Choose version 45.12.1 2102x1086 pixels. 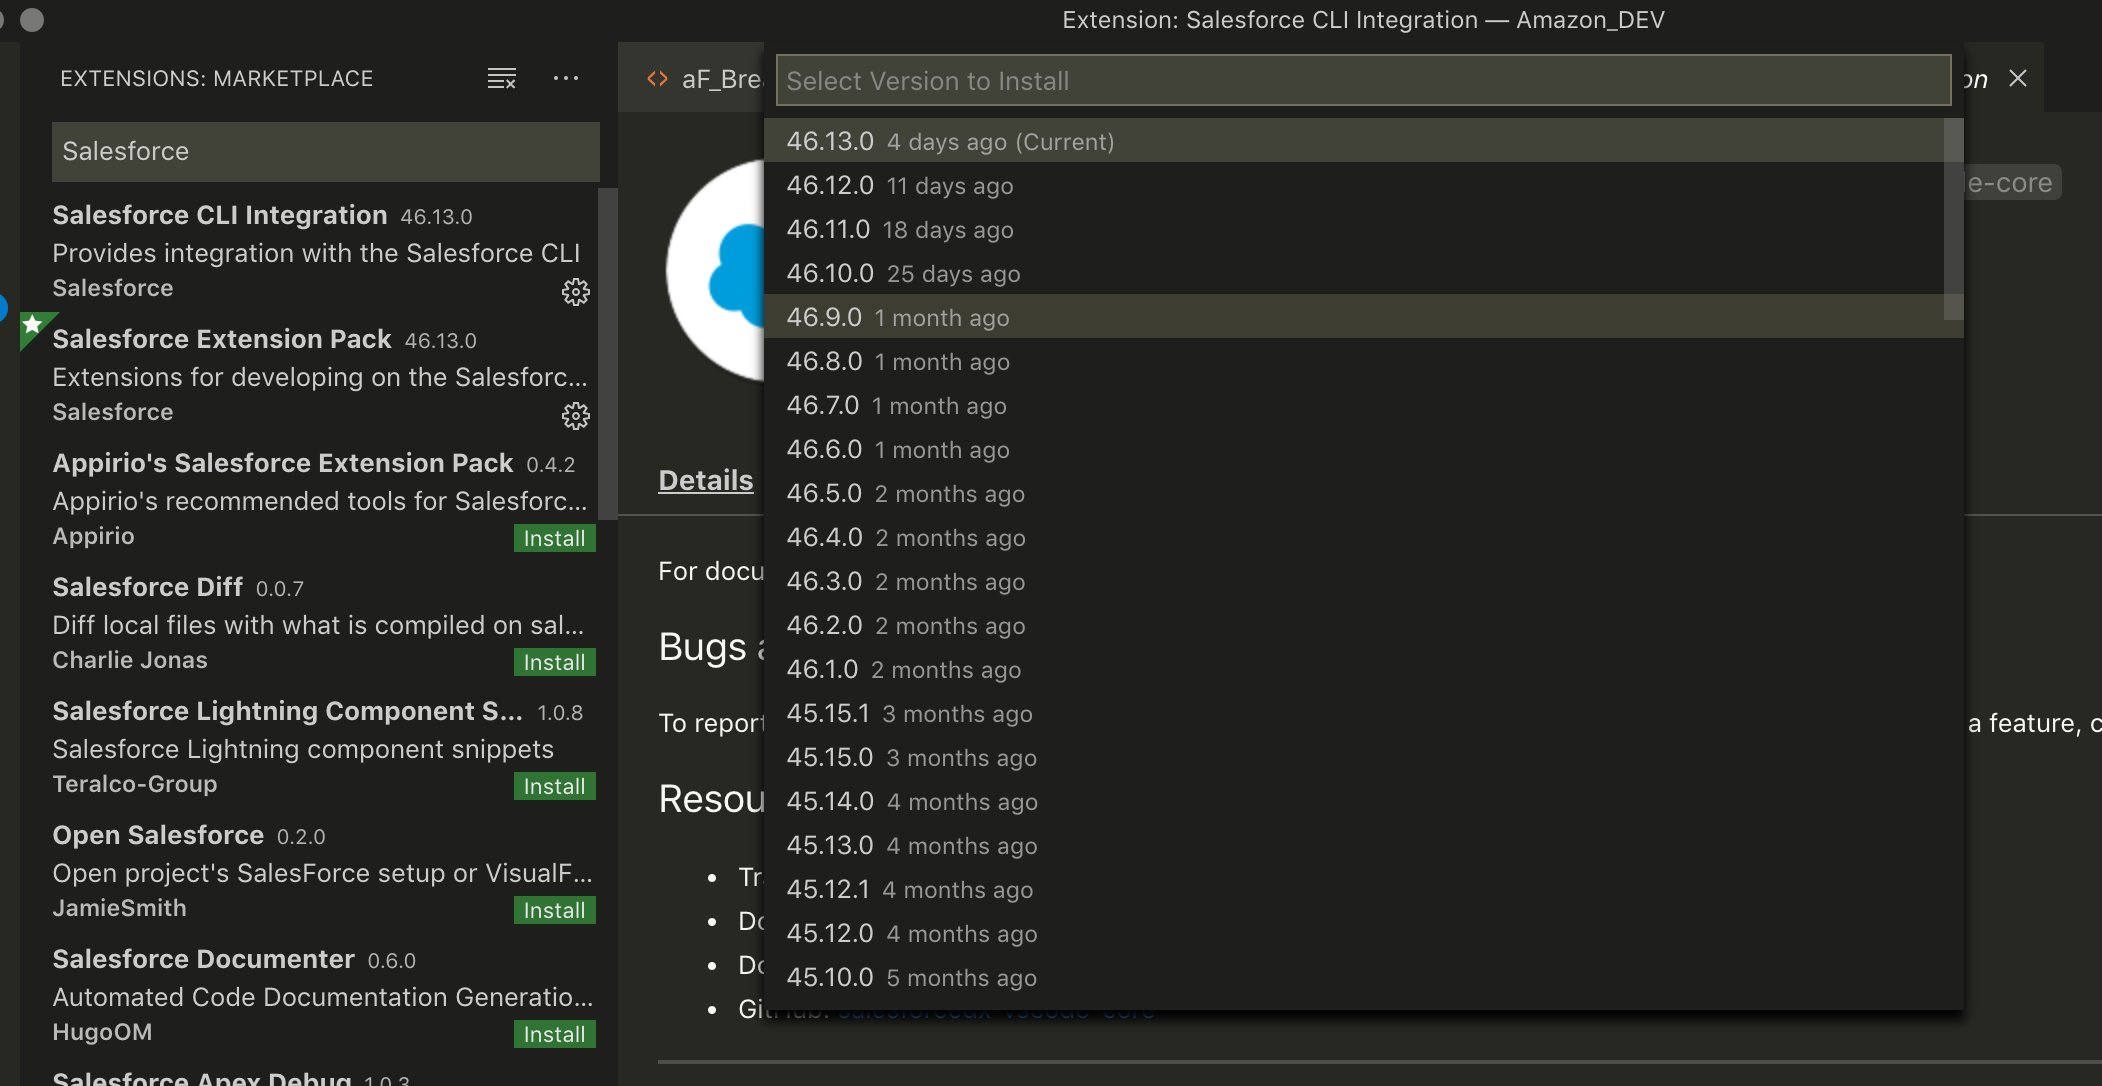[1363, 889]
